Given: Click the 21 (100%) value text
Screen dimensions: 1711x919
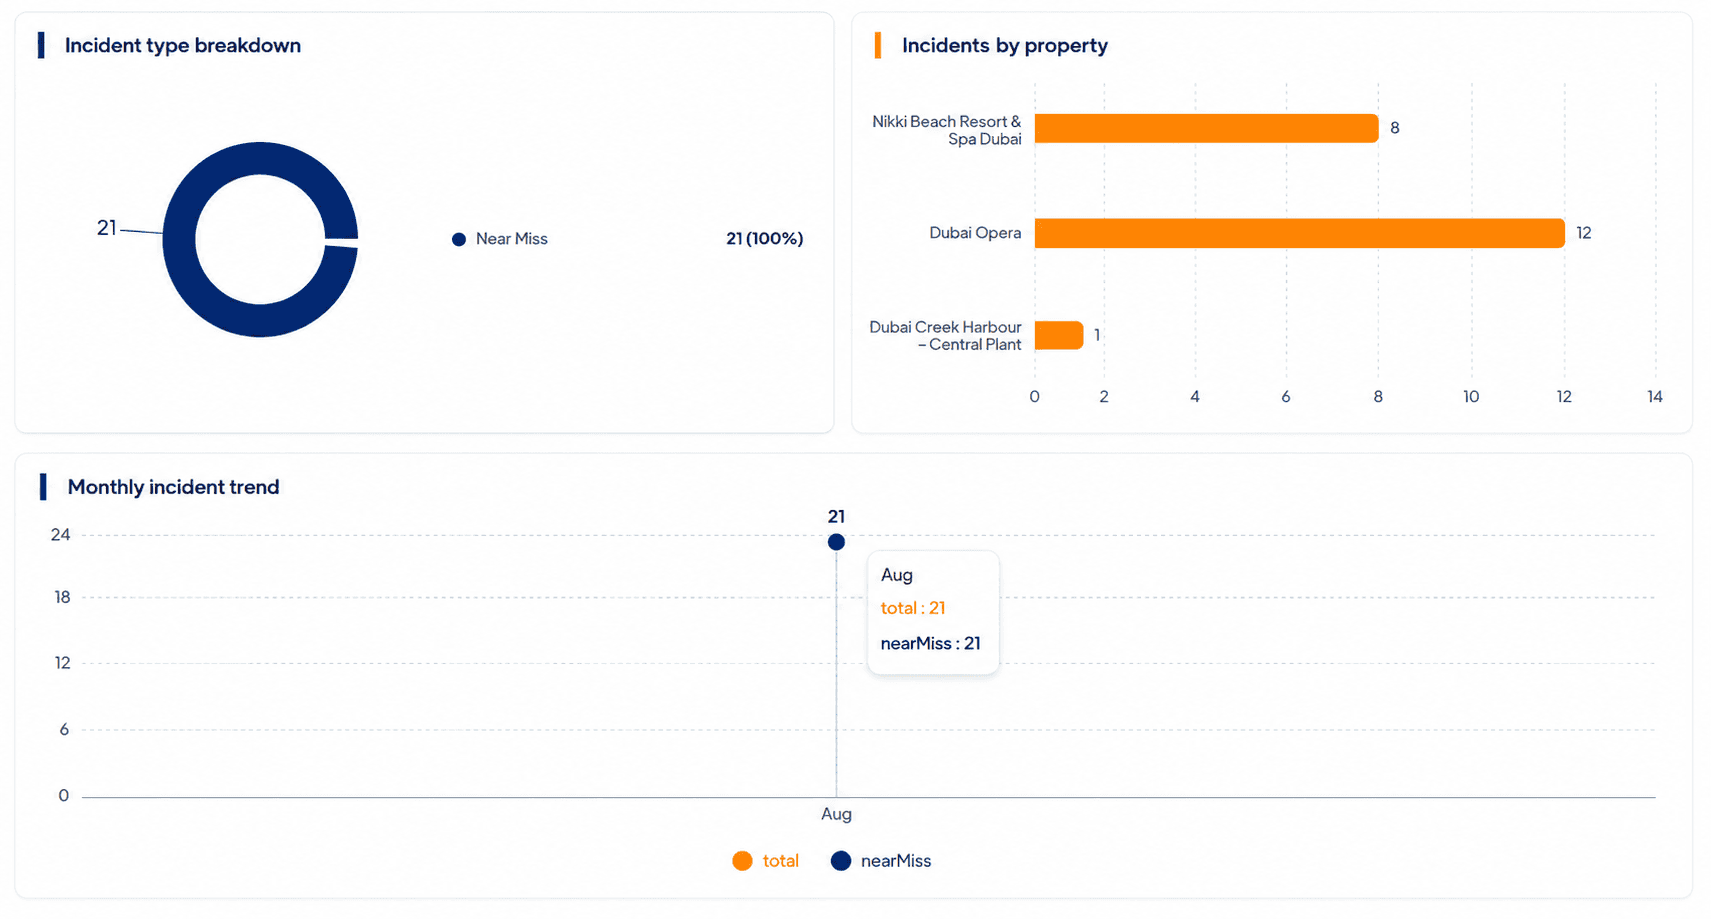Looking at the screenshot, I should point(764,239).
